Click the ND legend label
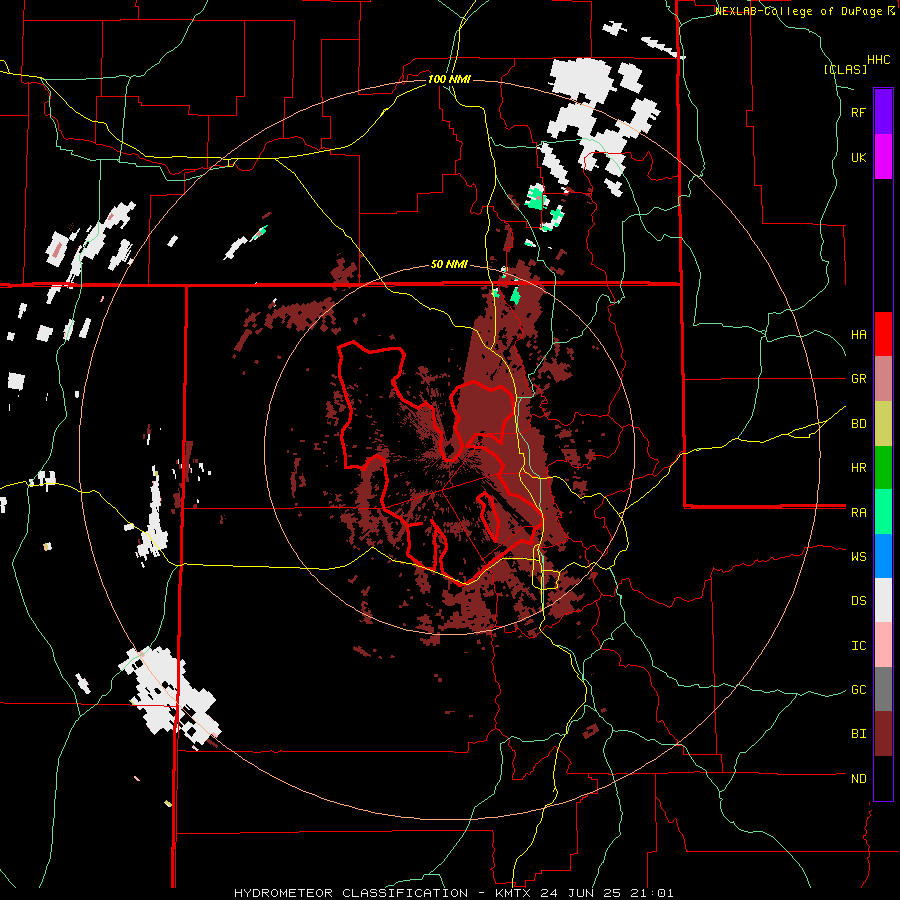 click(x=859, y=779)
